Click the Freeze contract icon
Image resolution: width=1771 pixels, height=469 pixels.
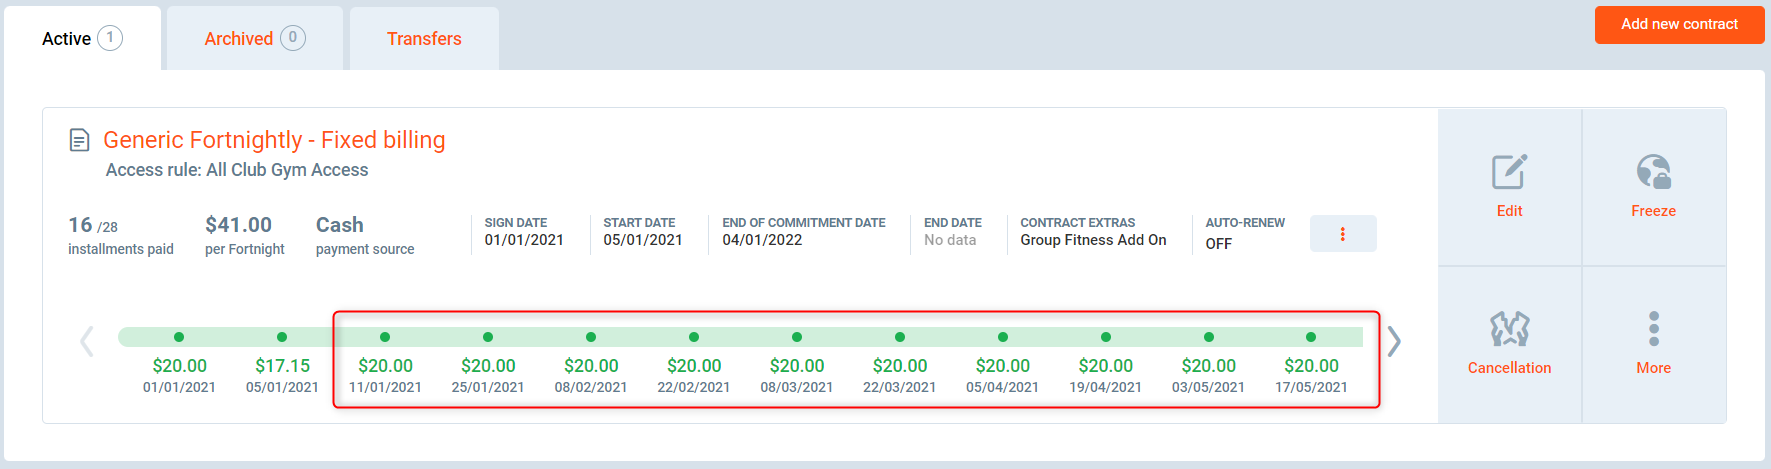click(x=1653, y=173)
